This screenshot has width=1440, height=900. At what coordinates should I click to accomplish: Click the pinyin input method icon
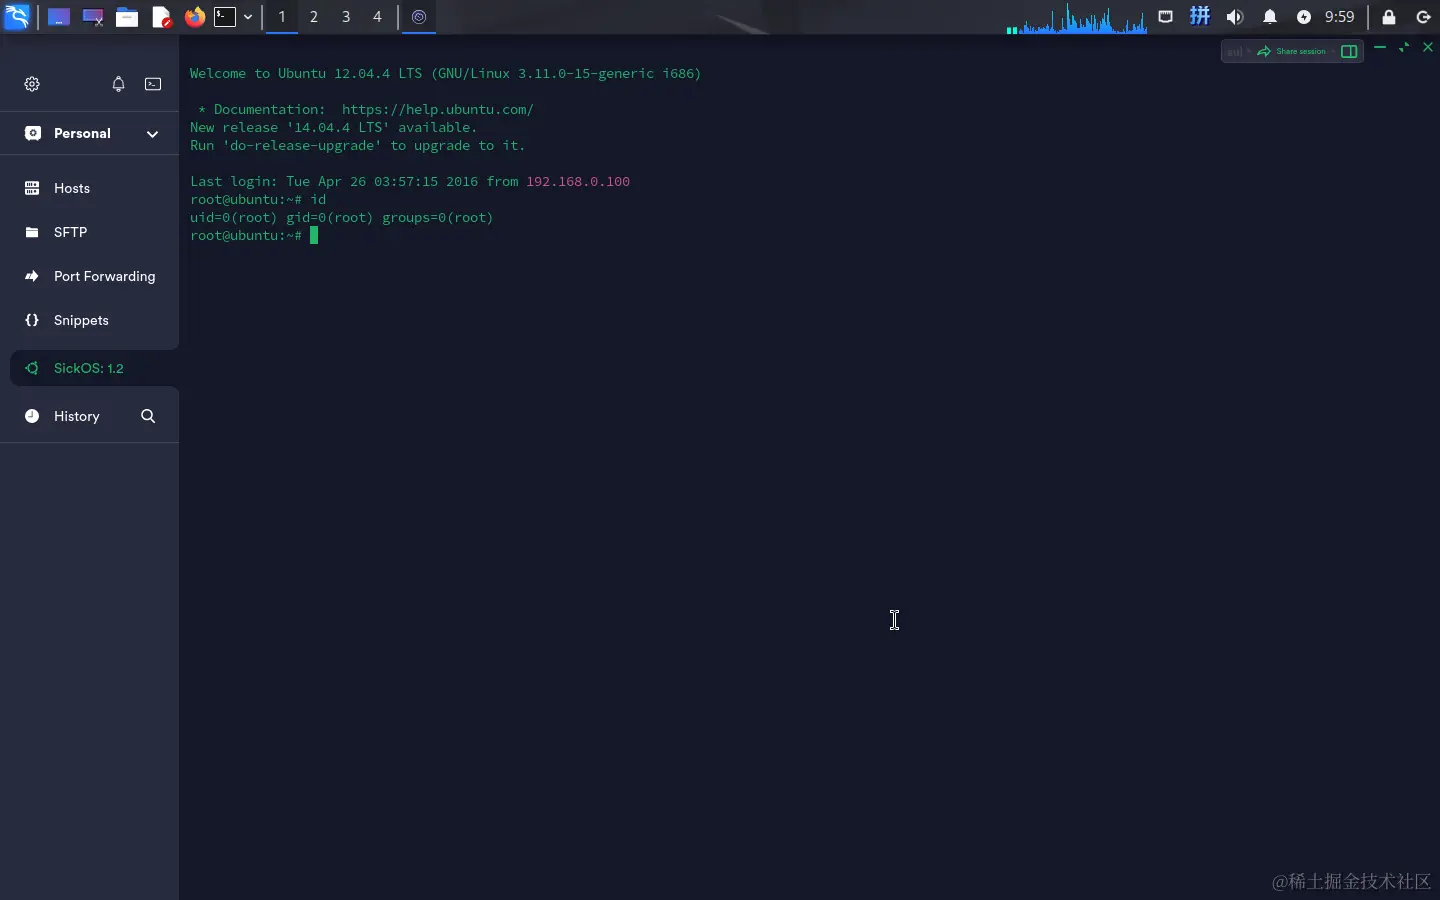click(1200, 16)
